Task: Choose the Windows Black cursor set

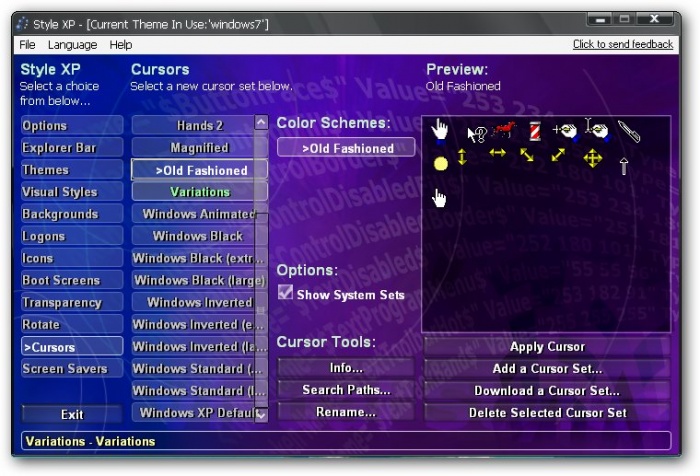Action: coord(199,236)
